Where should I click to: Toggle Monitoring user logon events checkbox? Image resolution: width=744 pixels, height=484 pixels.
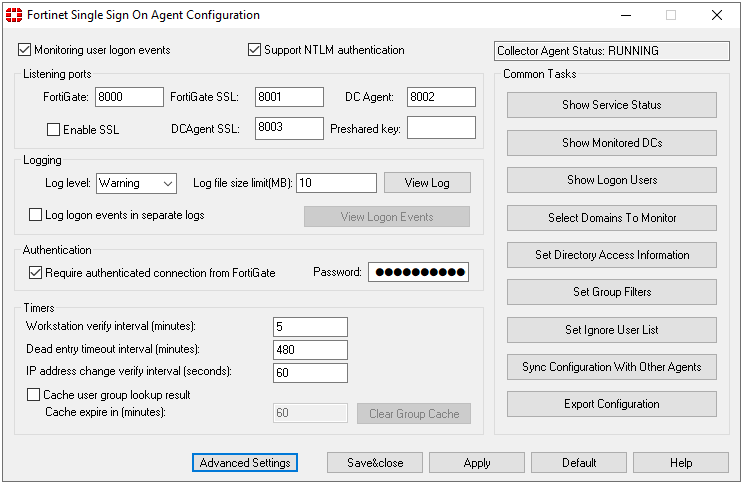[25, 50]
